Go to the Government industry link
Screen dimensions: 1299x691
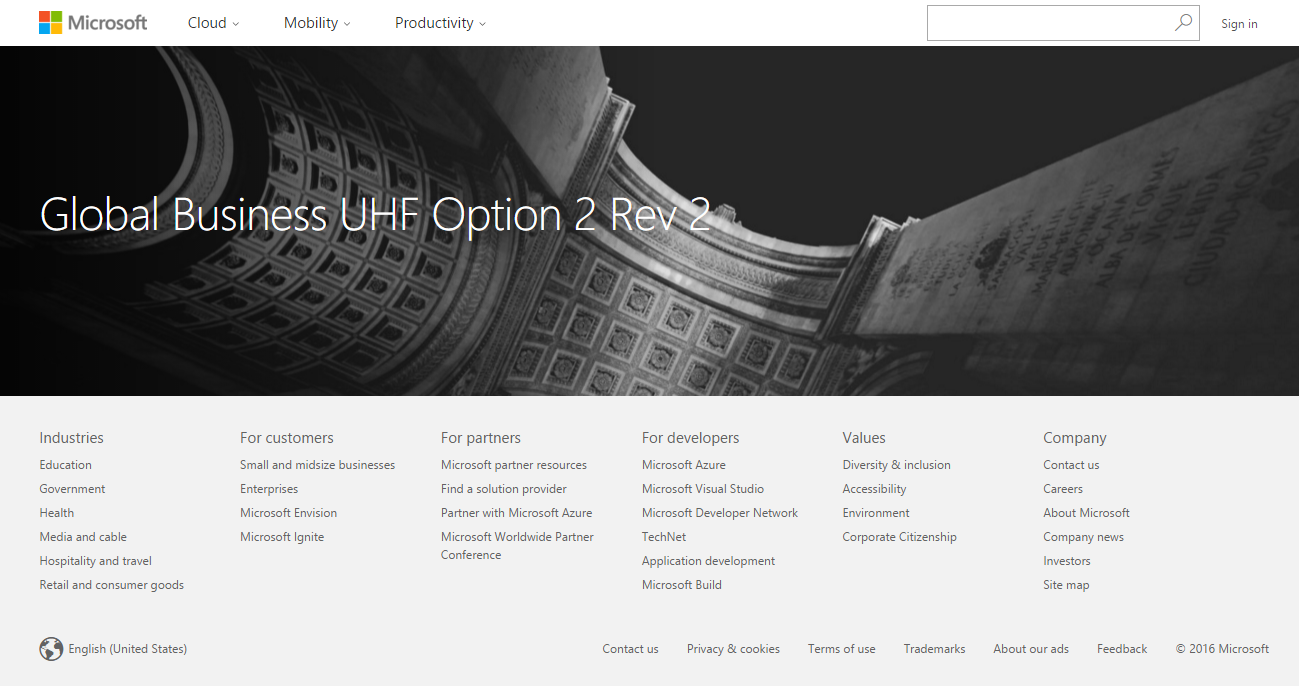pyautogui.click(x=72, y=489)
